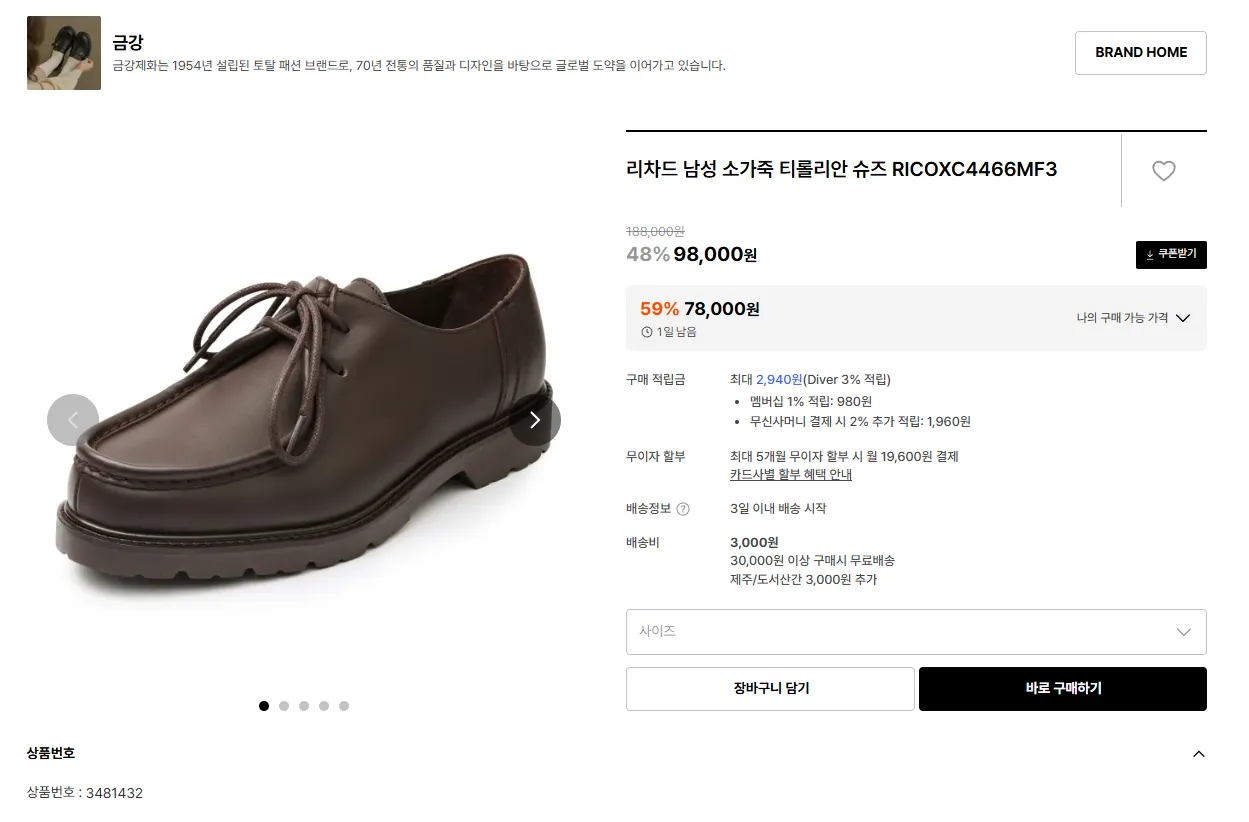Select the second image carousel dot
Screen dimensions: 1249x822
pyautogui.click(x=284, y=706)
